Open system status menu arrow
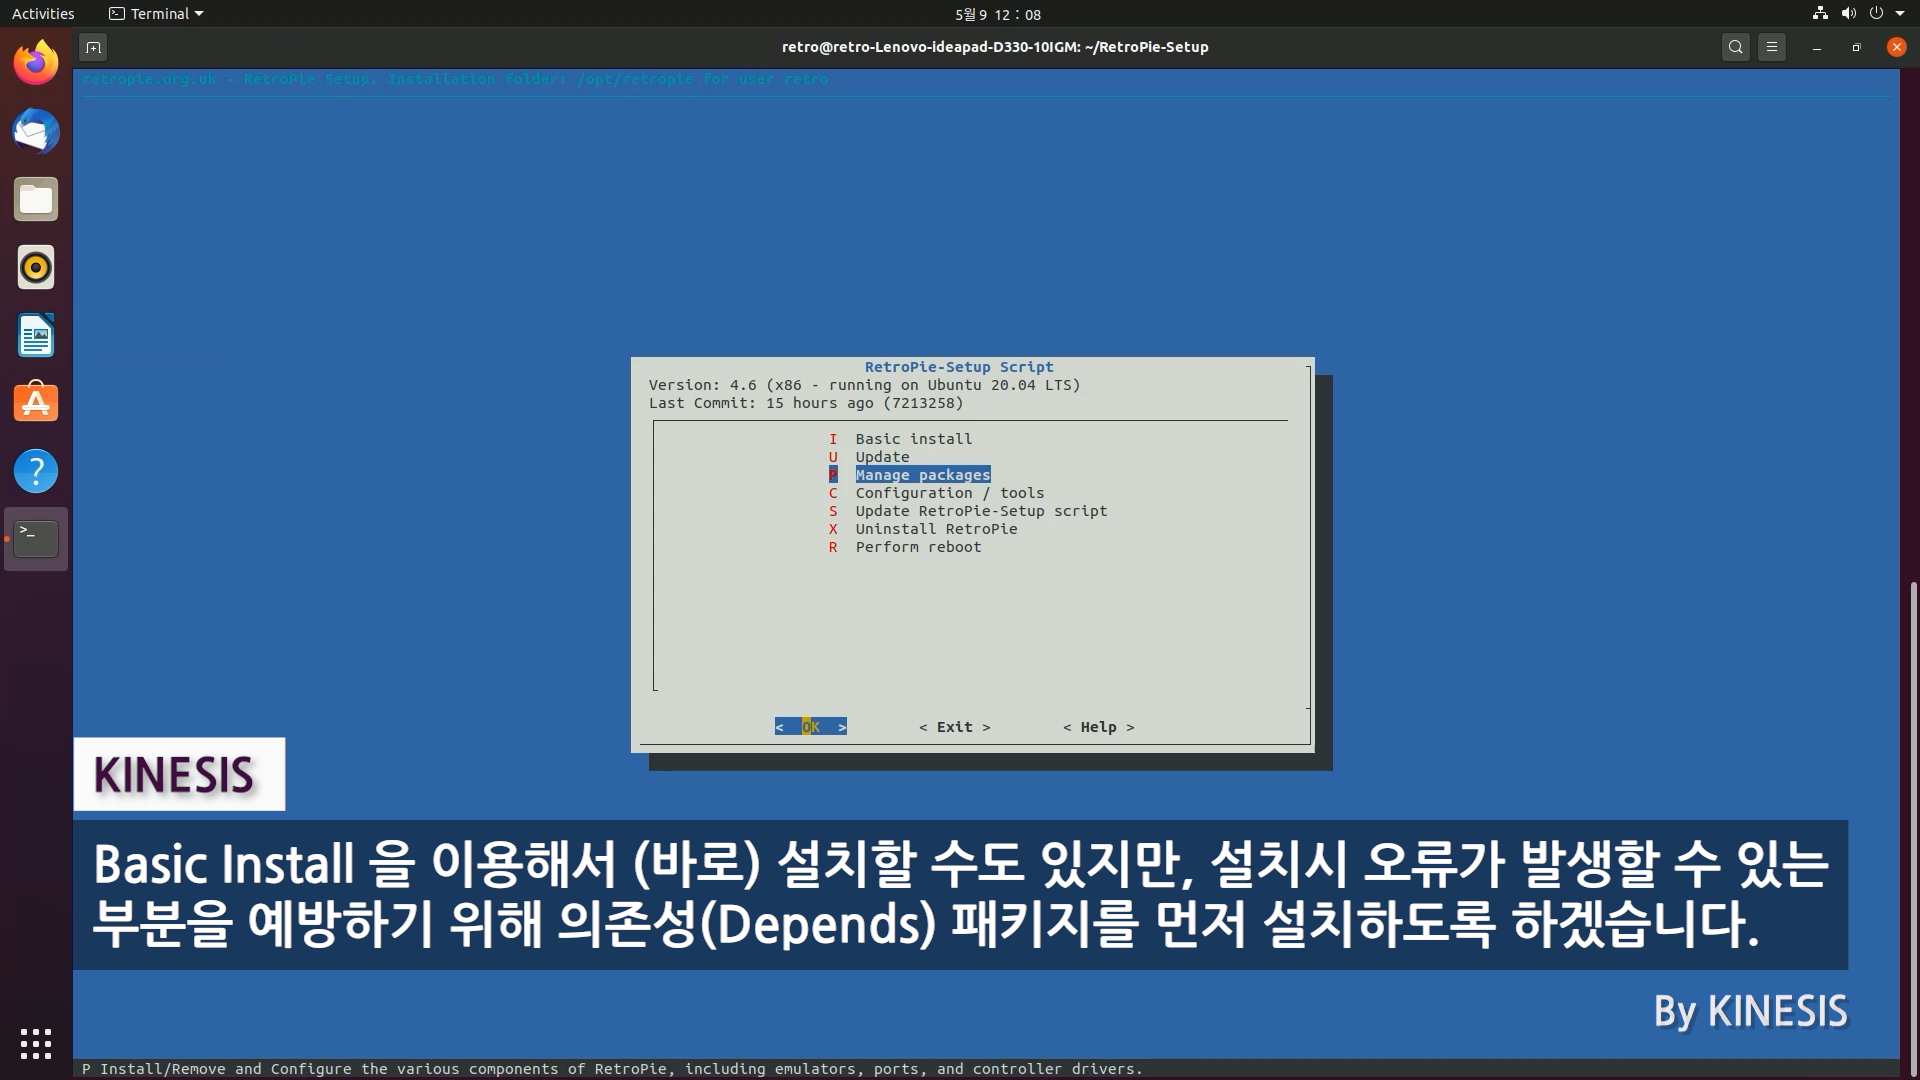The width and height of the screenshot is (1920, 1080). [x=1900, y=14]
